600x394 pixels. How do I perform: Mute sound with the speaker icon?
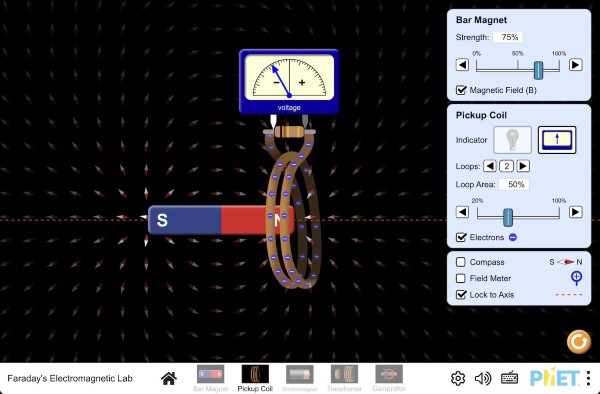click(483, 378)
